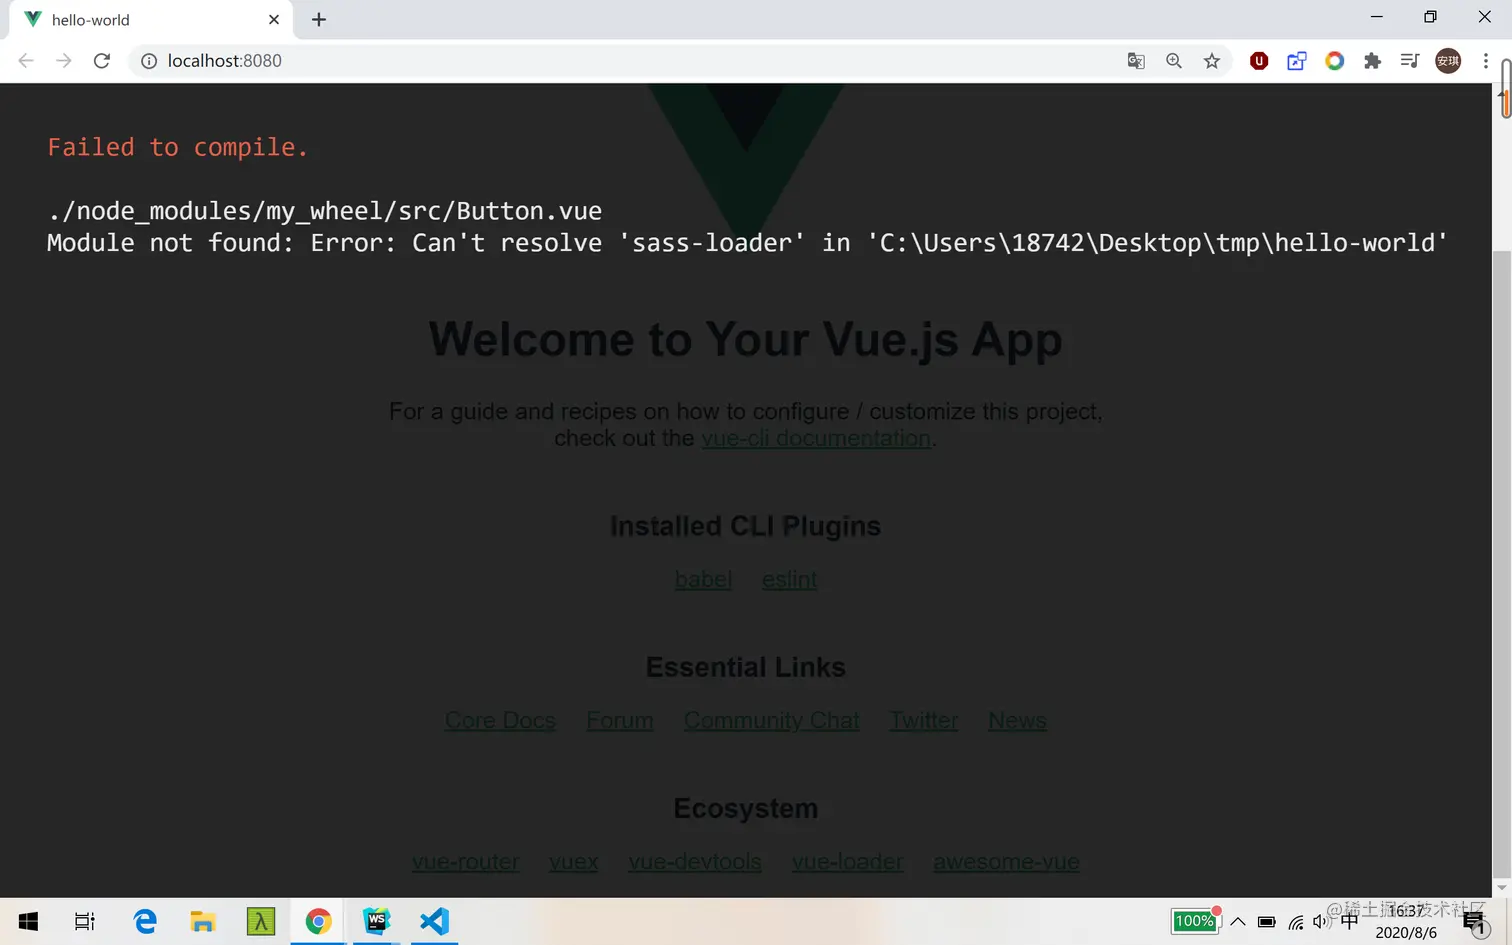This screenshot has height=945, width=1512.
Task: Click 'Failed to compile.' error heading
Action: point(177,147)
